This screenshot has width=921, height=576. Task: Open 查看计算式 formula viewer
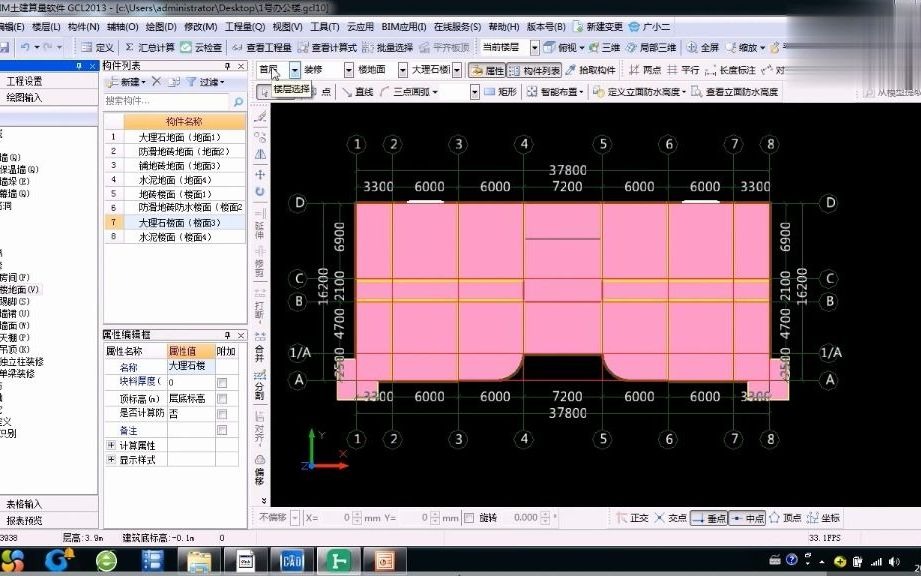click(327, 48)
